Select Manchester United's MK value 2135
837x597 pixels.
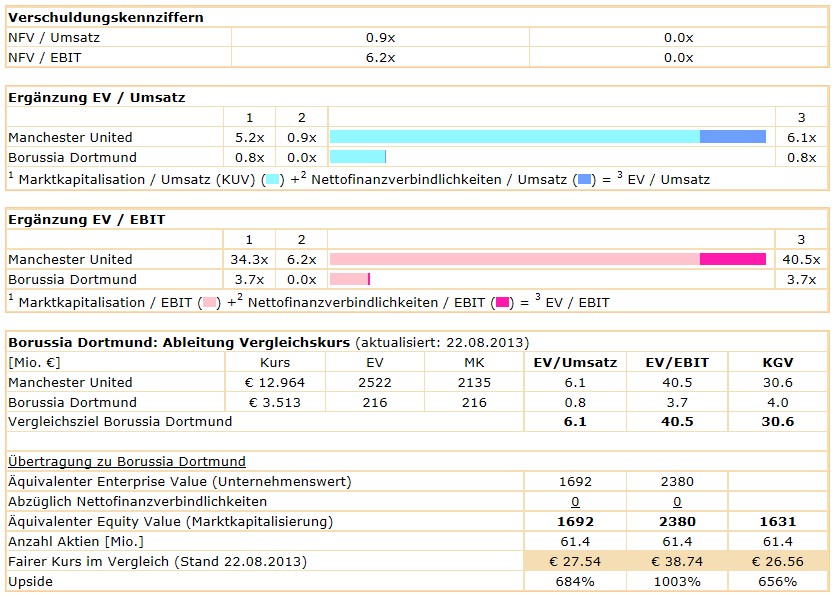point(474,383)
